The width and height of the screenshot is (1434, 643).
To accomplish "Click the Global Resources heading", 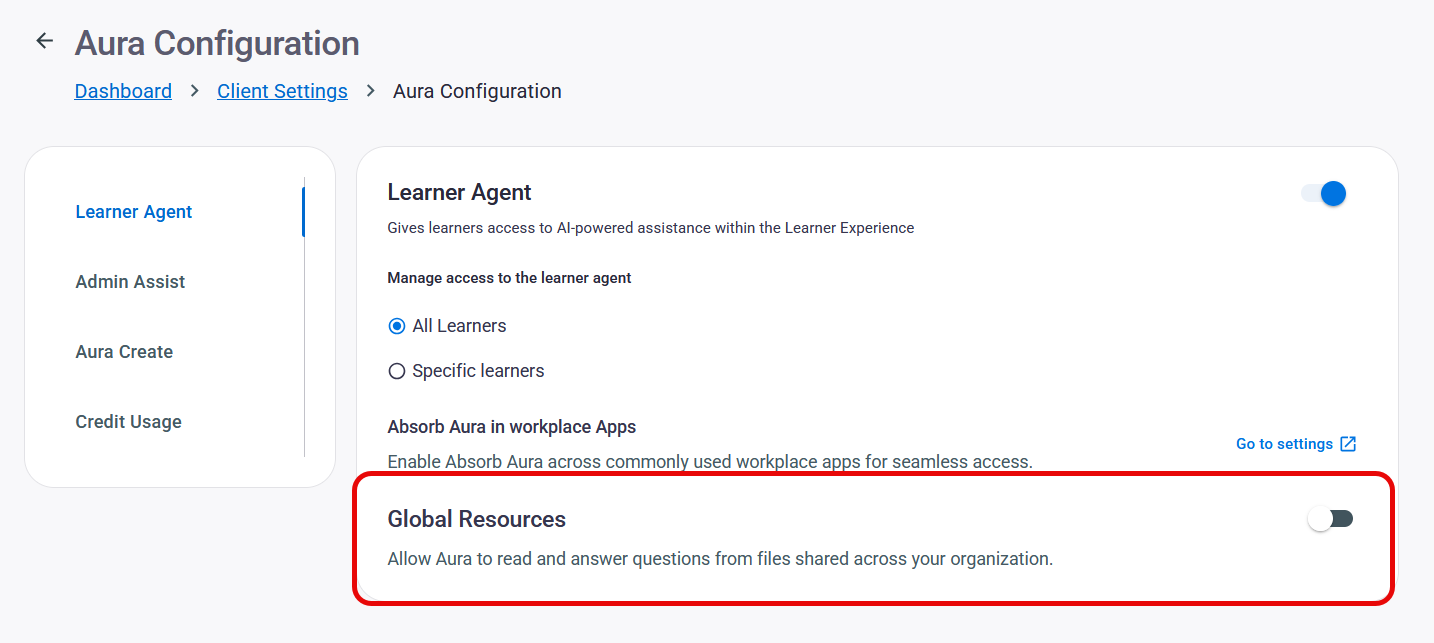I will click(x=476, y=519).
